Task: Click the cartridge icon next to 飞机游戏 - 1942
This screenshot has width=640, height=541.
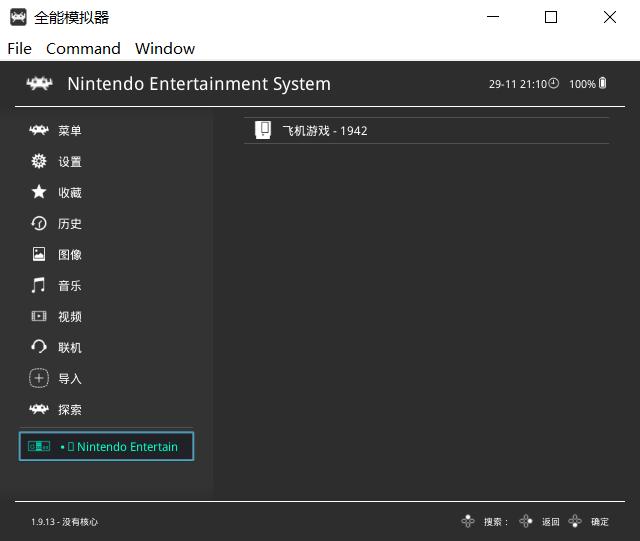Action: point(263,130)
